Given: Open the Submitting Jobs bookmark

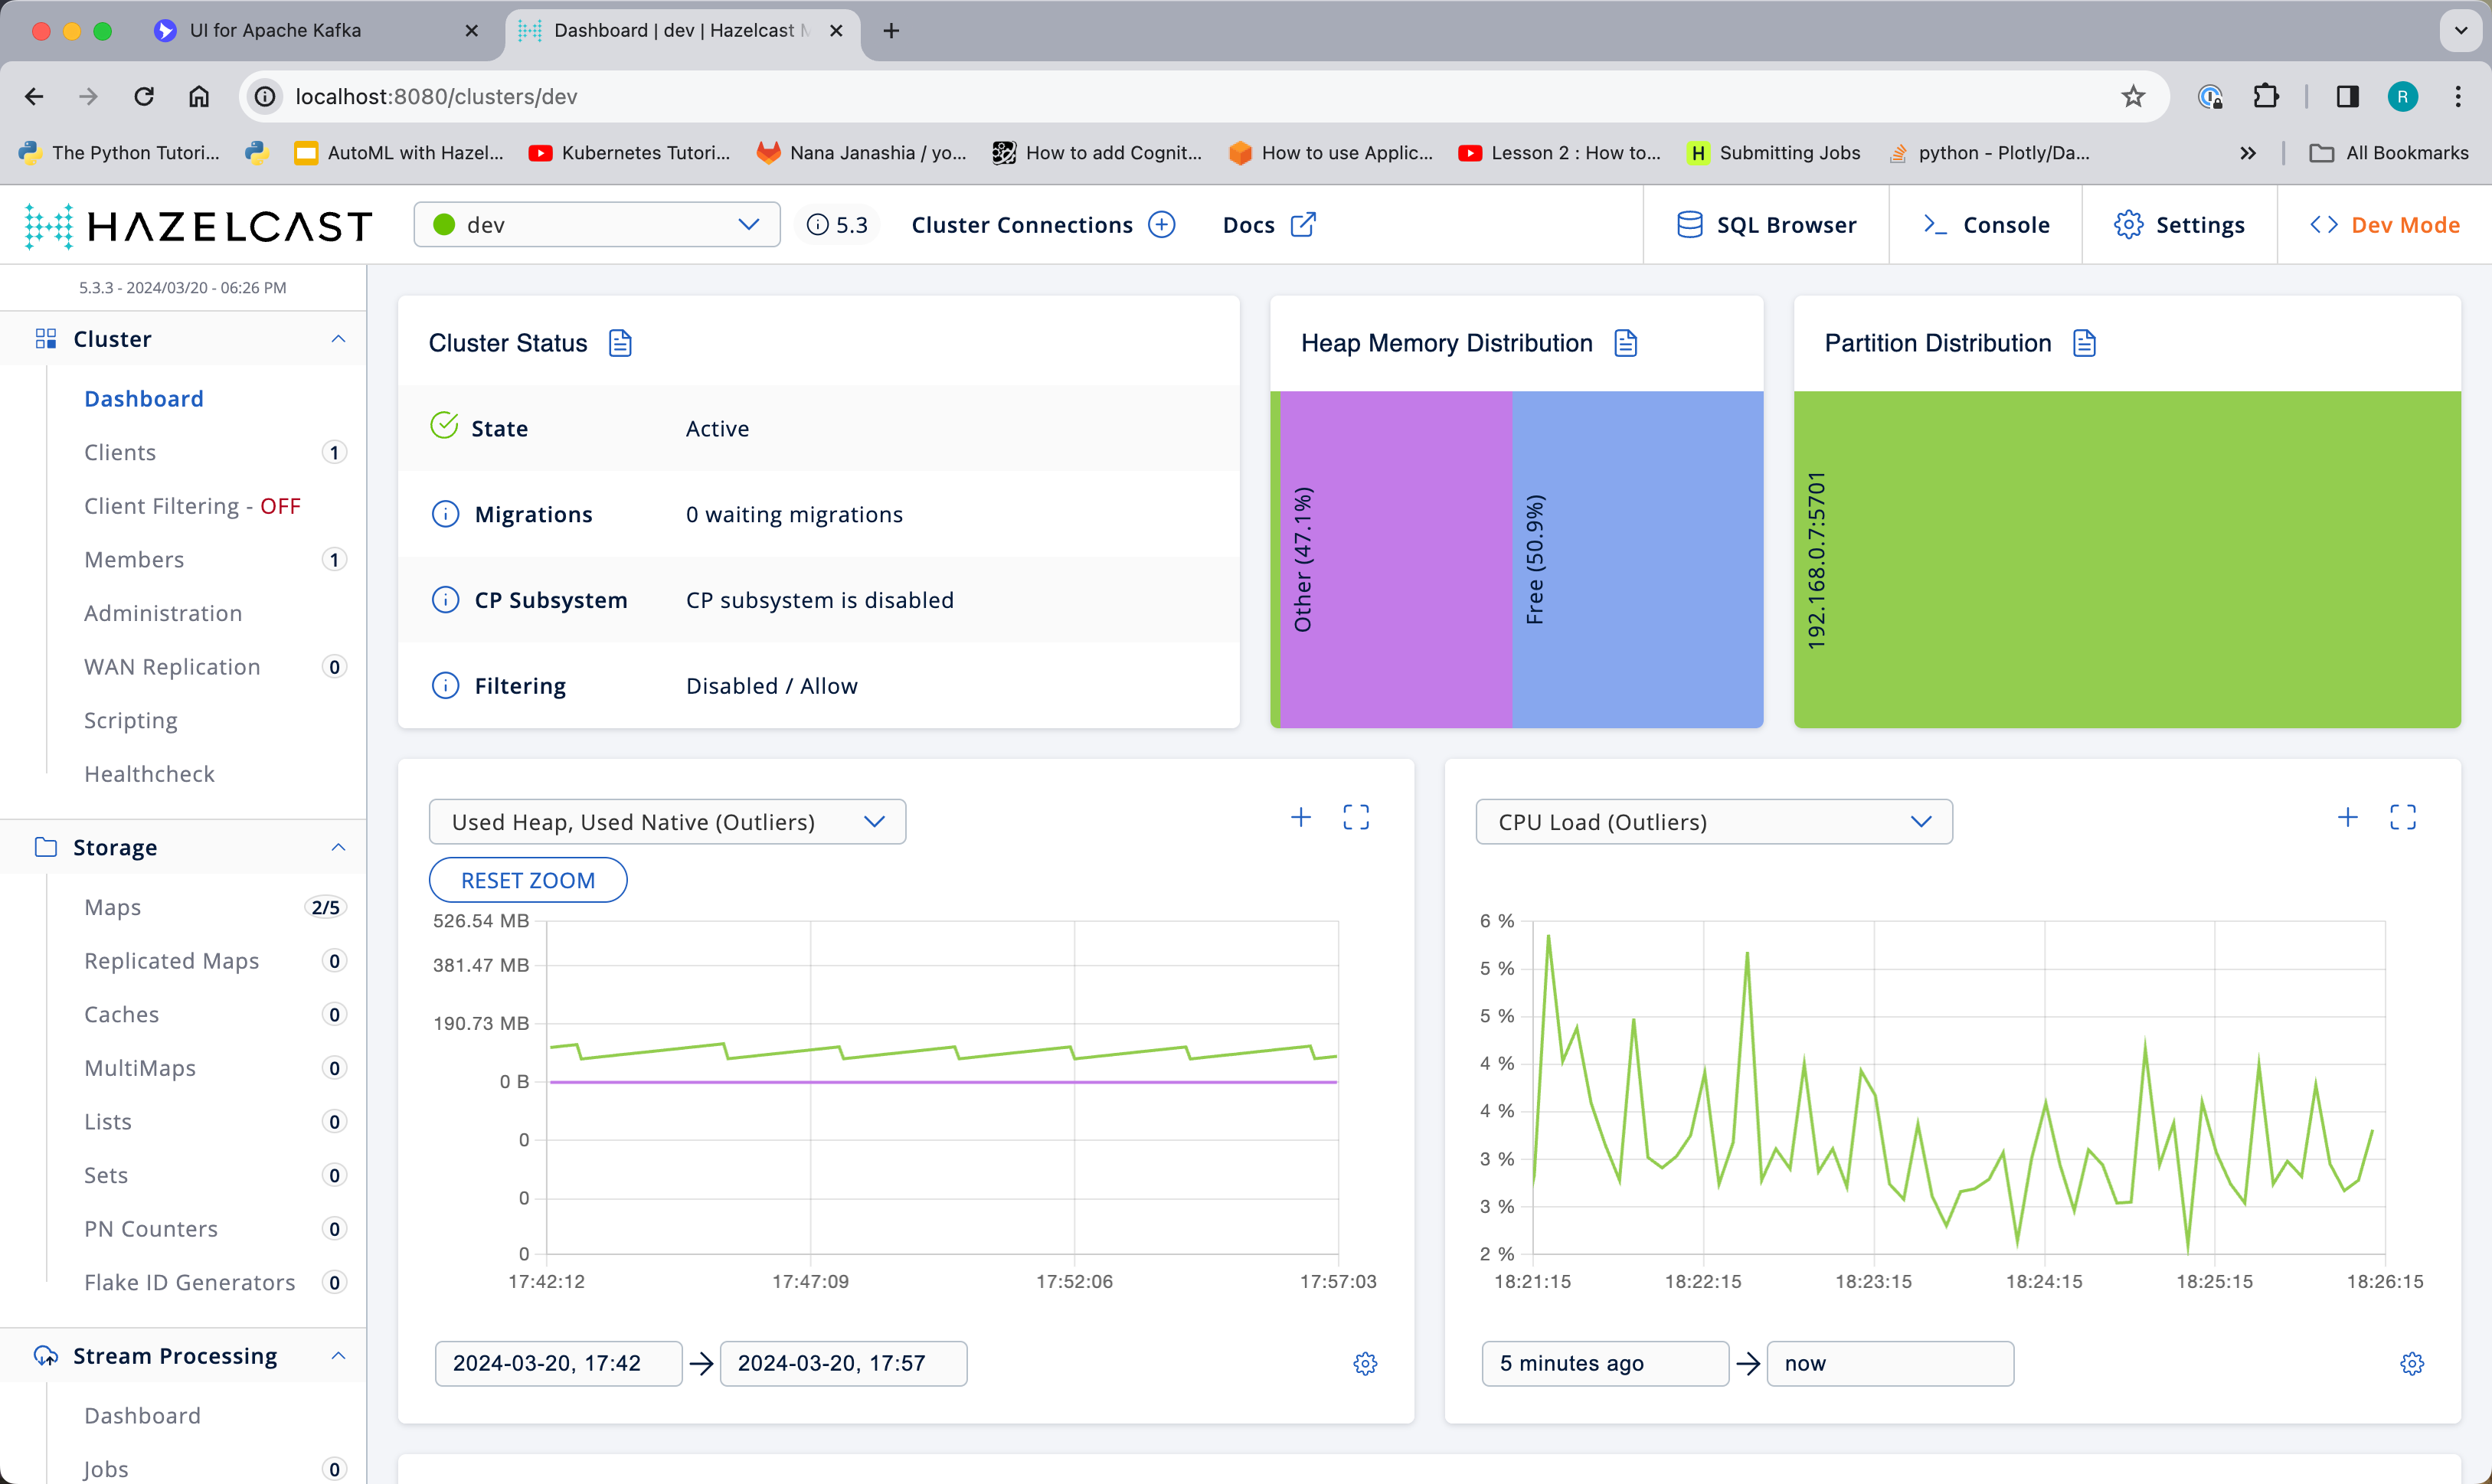Looking at the screenshot, I should (1774, 153).
